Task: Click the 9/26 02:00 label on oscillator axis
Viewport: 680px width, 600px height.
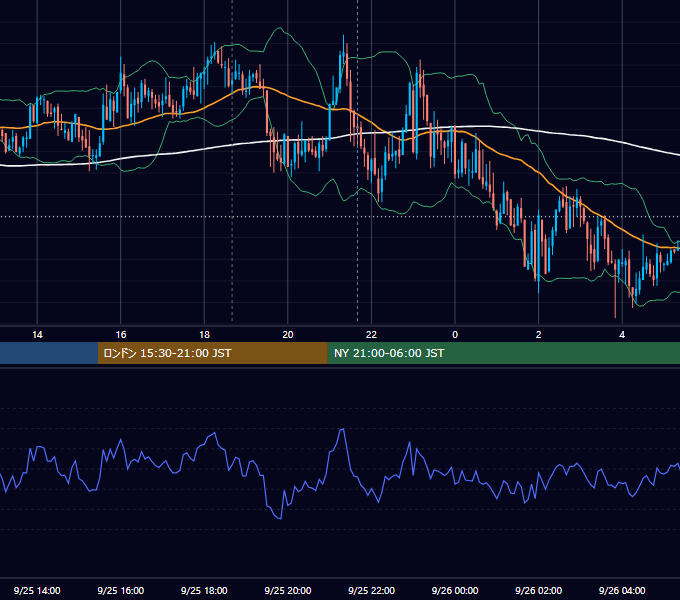Action: pyautogui.click(x=538, y=590)
